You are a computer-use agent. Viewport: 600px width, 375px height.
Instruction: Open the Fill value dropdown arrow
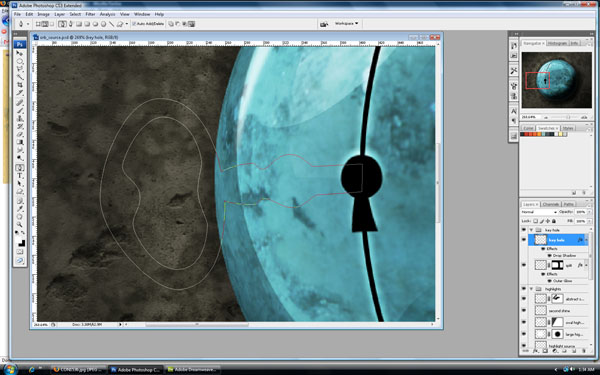[x=590, y=221]
